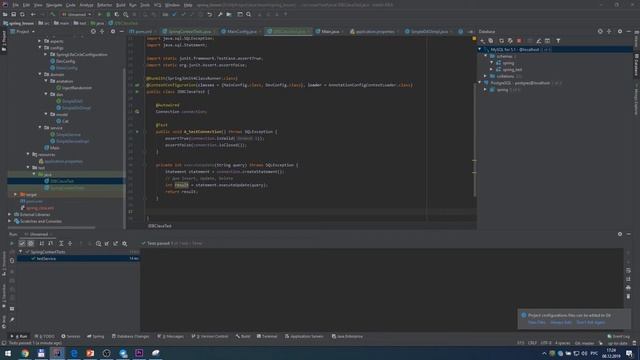The image size is (640, 360).
Task: Expand the collations node in the Database panel
Action: pyautogui.click(x=486, y=76)
